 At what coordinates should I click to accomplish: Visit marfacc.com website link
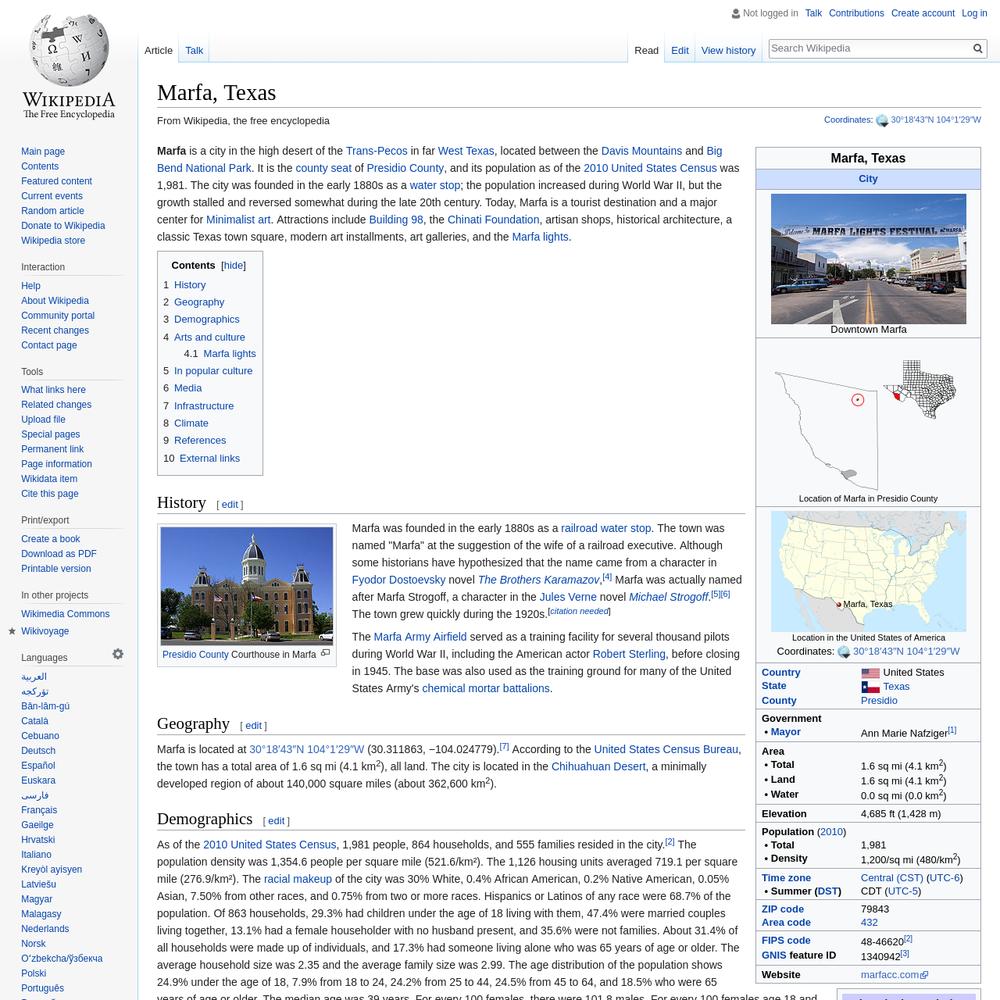click(893, 975)
